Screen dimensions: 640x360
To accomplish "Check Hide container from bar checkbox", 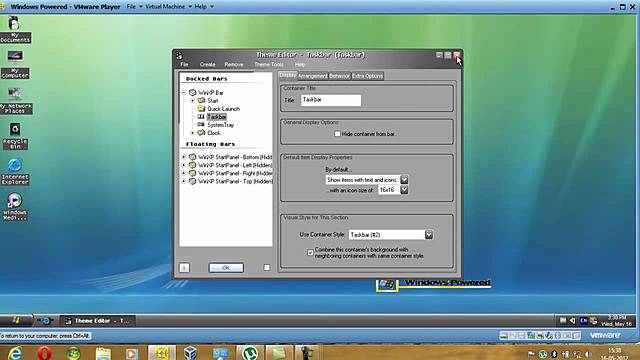I will (x=338, y=133).
